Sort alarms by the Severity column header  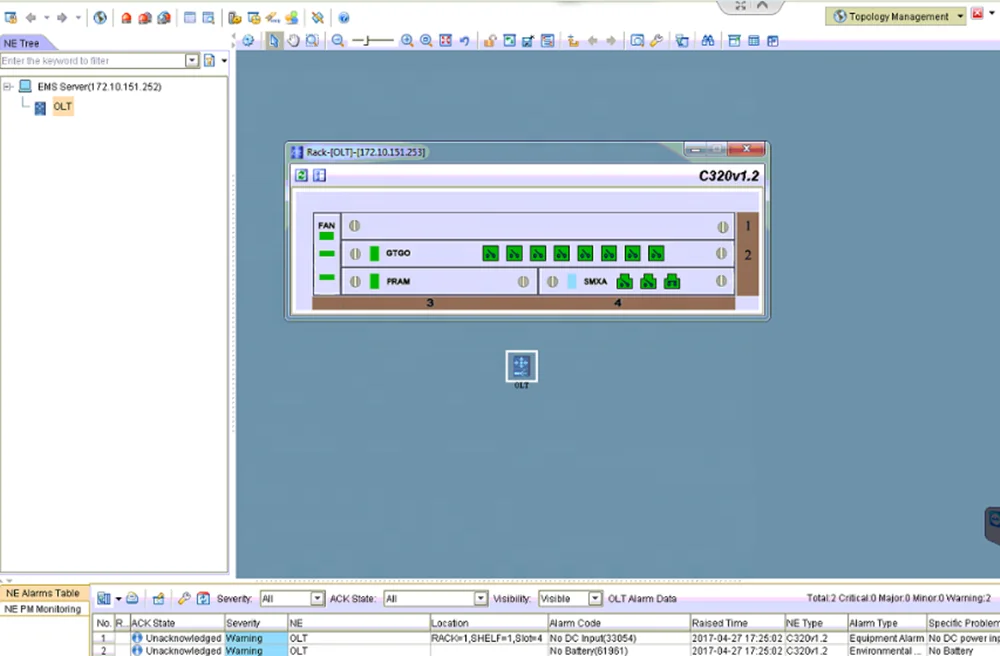click(256, 623)
